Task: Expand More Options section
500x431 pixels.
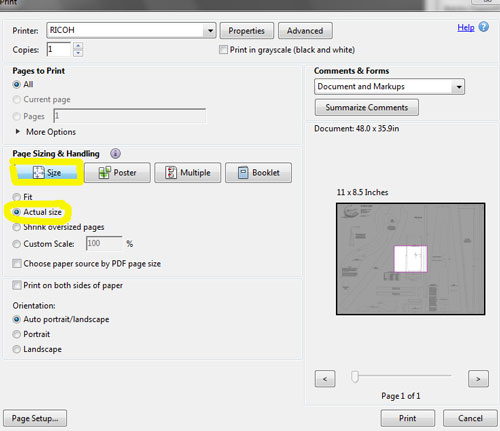Action: click(46, 132)
